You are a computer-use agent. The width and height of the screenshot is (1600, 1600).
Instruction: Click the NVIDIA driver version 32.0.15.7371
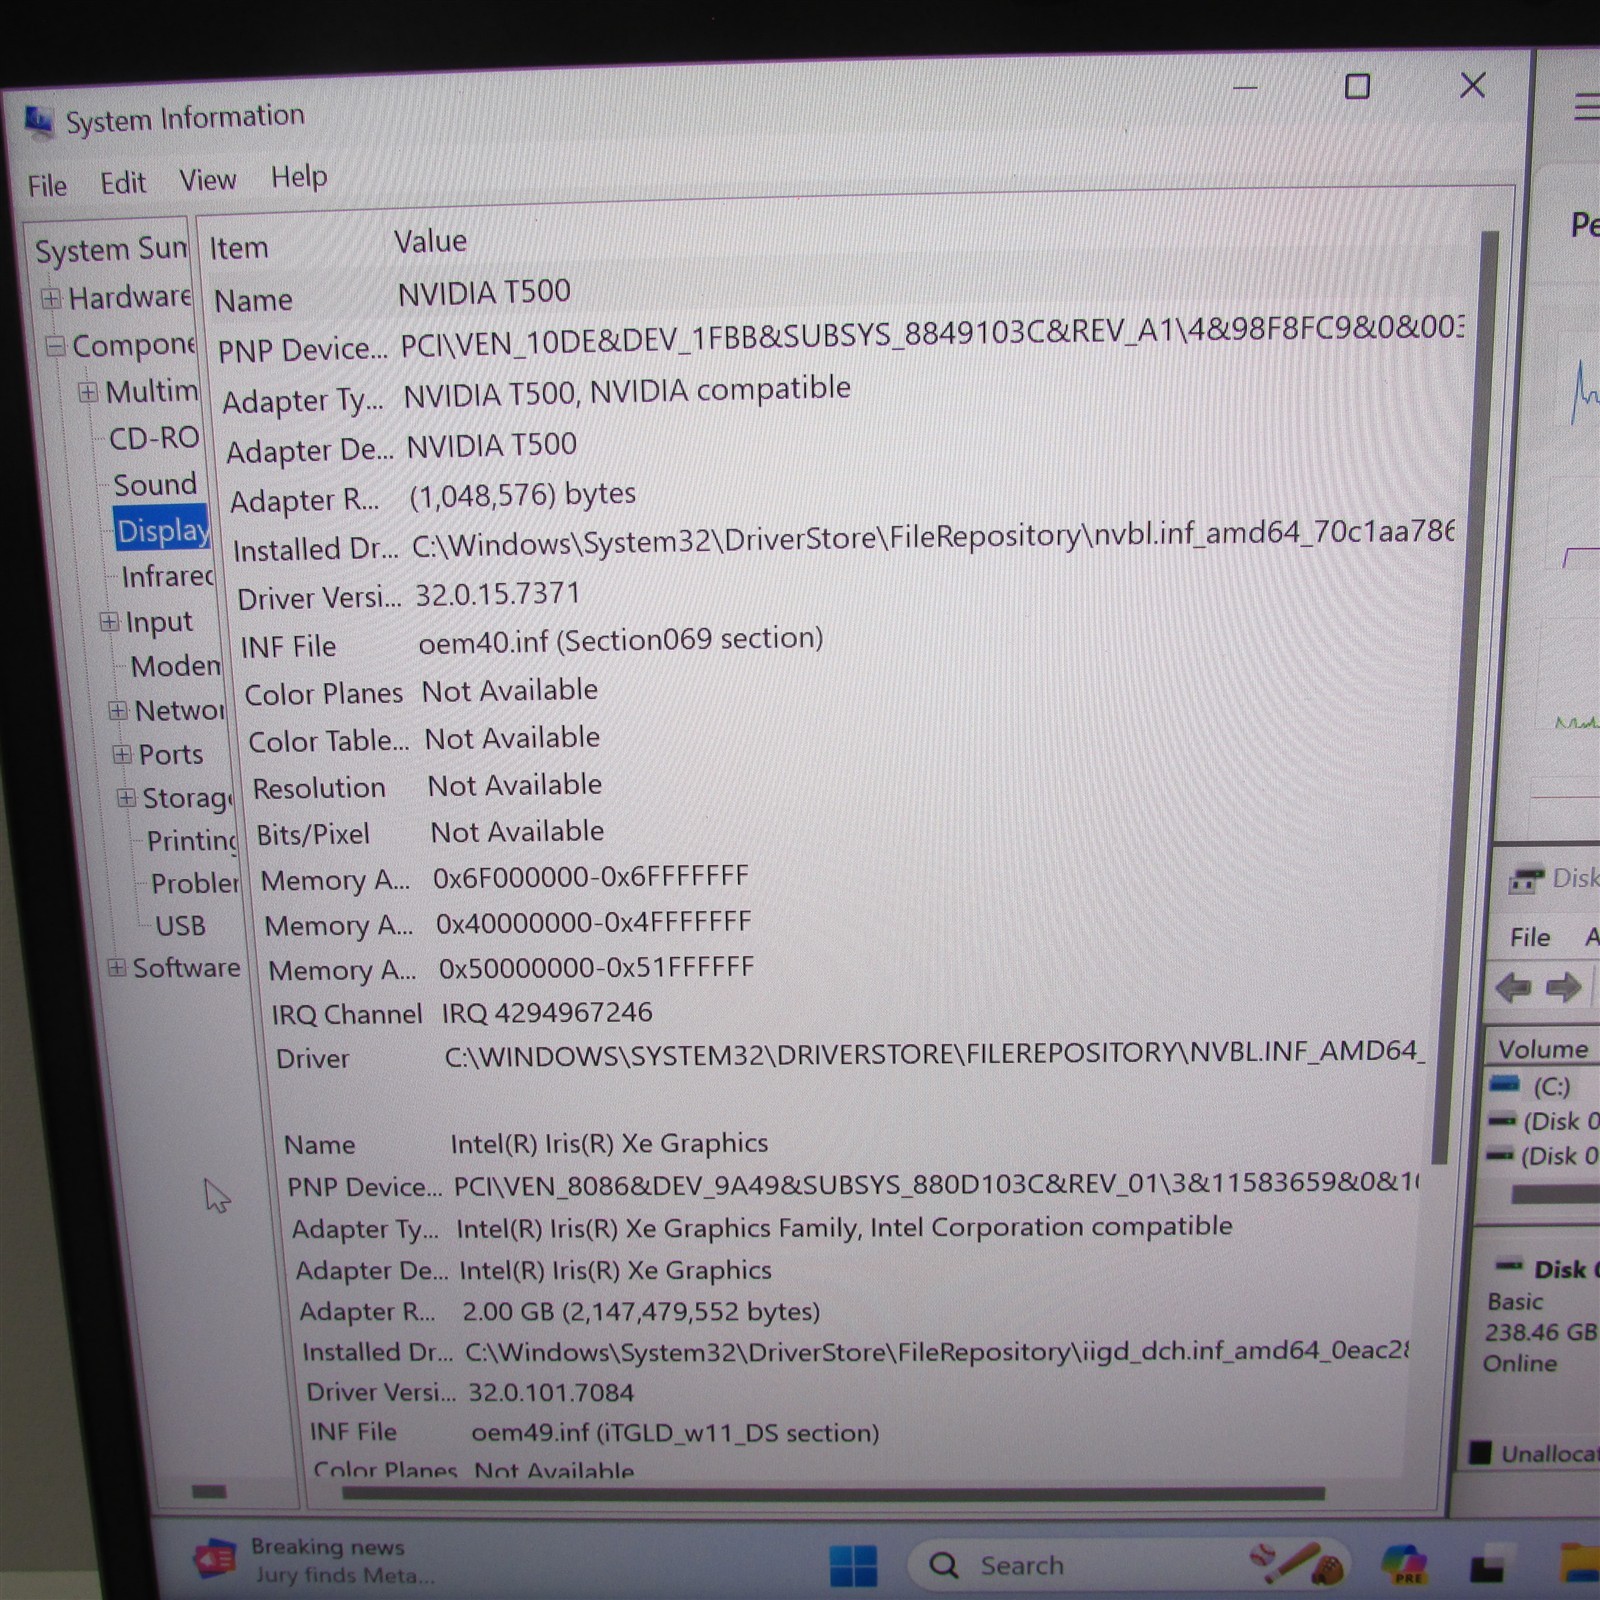(x=498, y=594)
